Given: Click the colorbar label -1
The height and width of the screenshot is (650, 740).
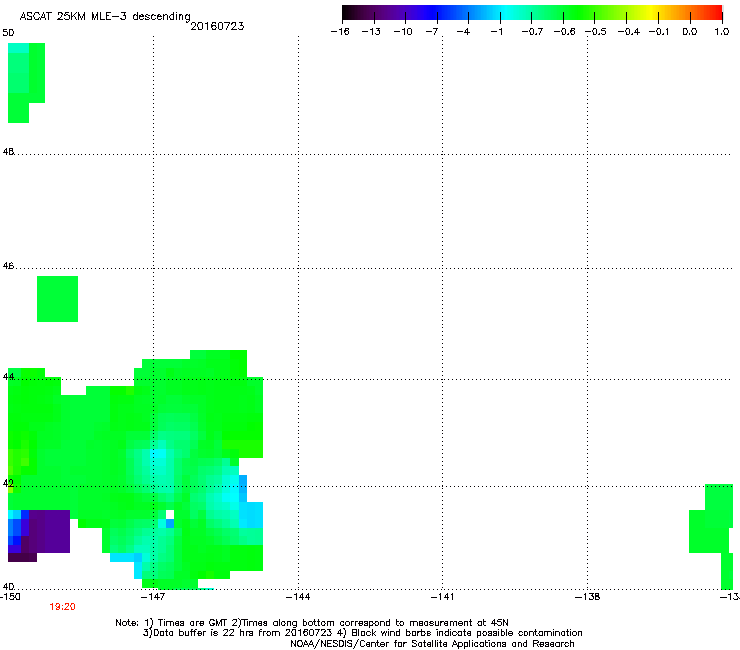Looking at the screenshot, I should (496, 32).
